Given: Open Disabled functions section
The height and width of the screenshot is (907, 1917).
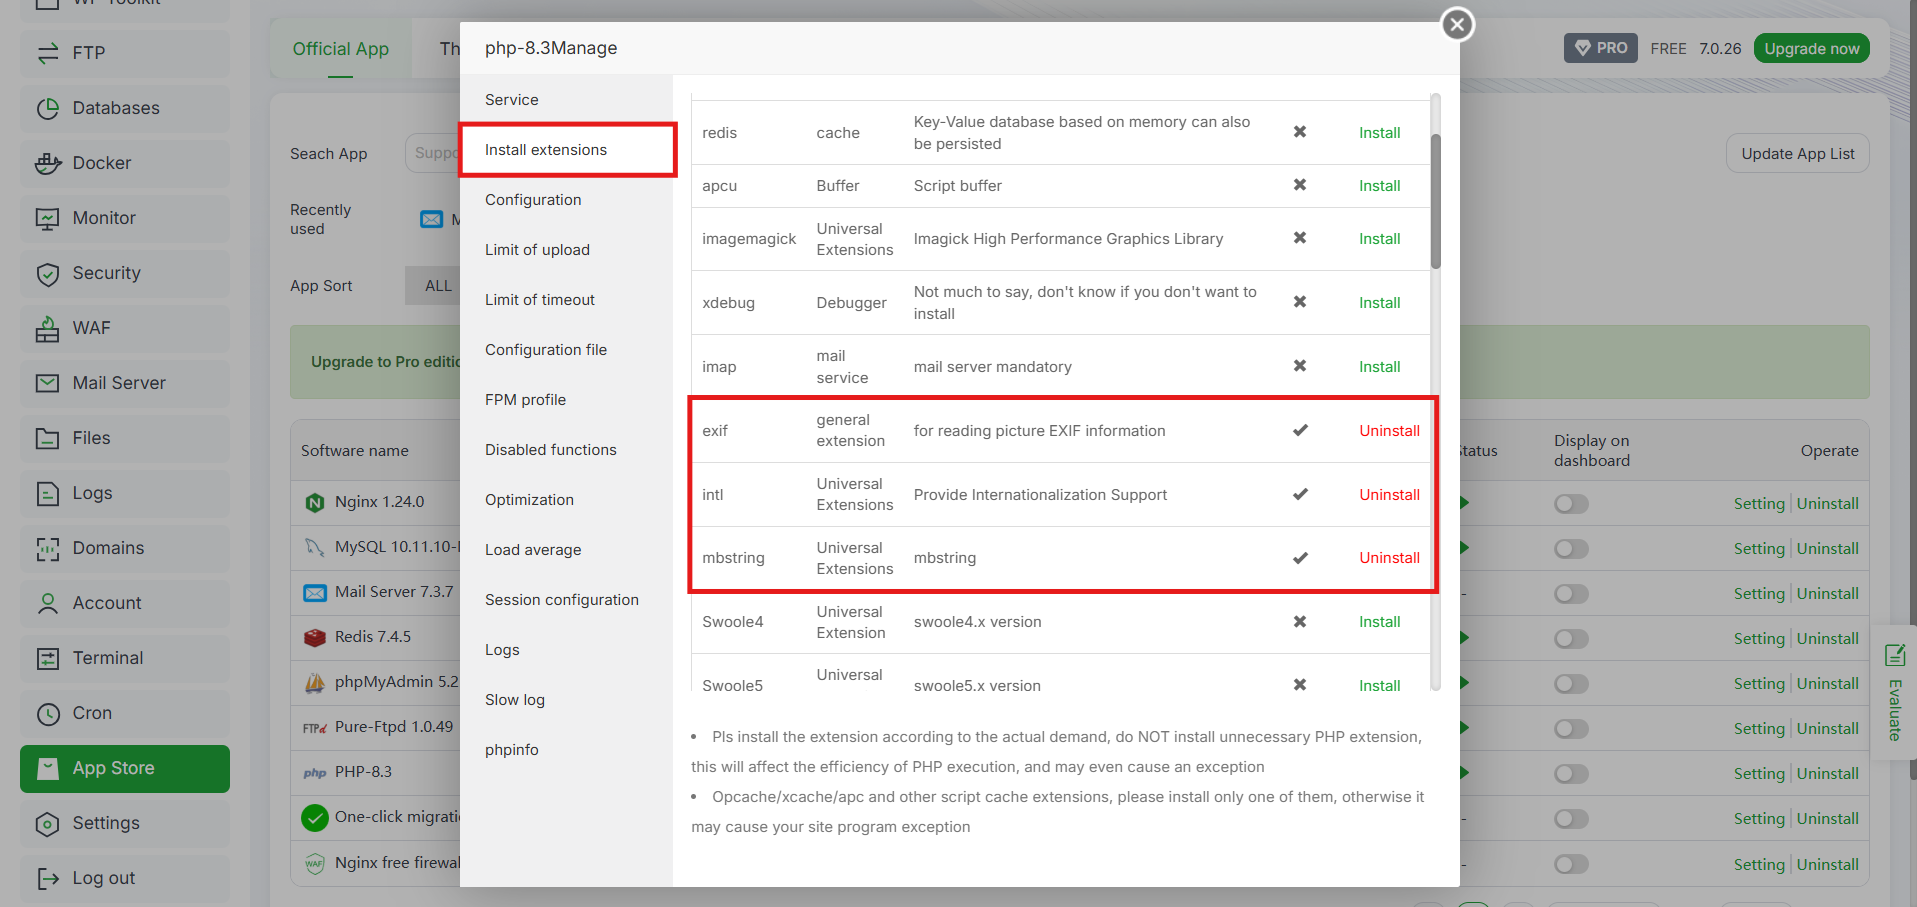Looking at the screenshot, I should click(x=566, y=450).
